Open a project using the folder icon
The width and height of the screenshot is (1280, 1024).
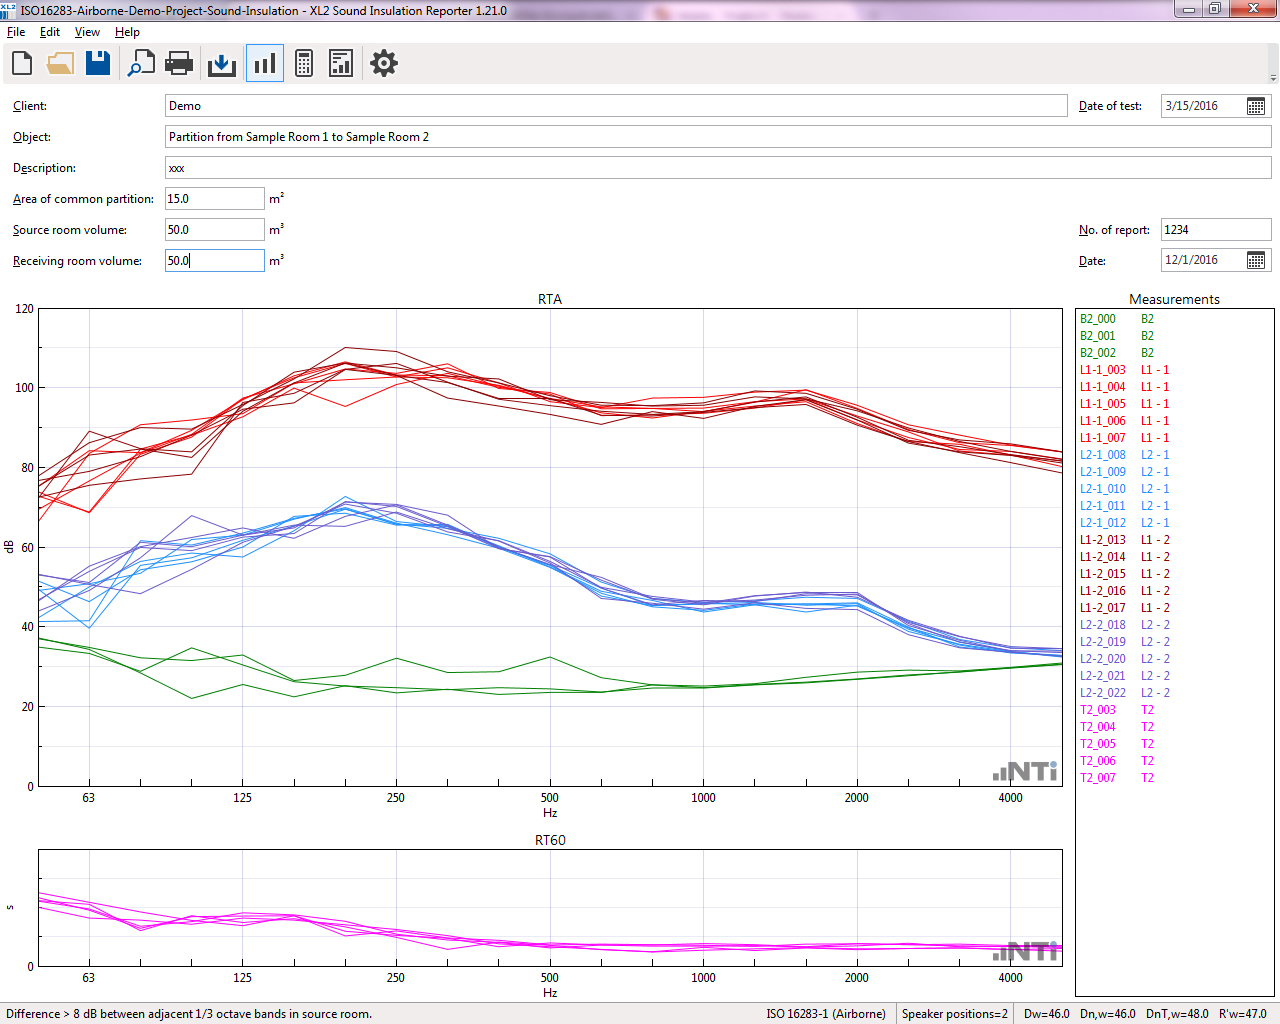[x=60, y=64]
